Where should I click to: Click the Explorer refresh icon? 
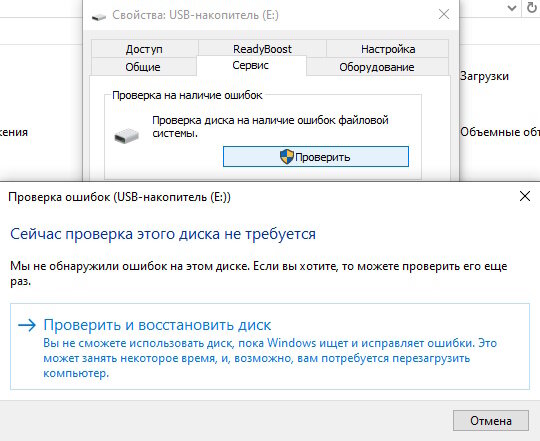pos(532,8)
